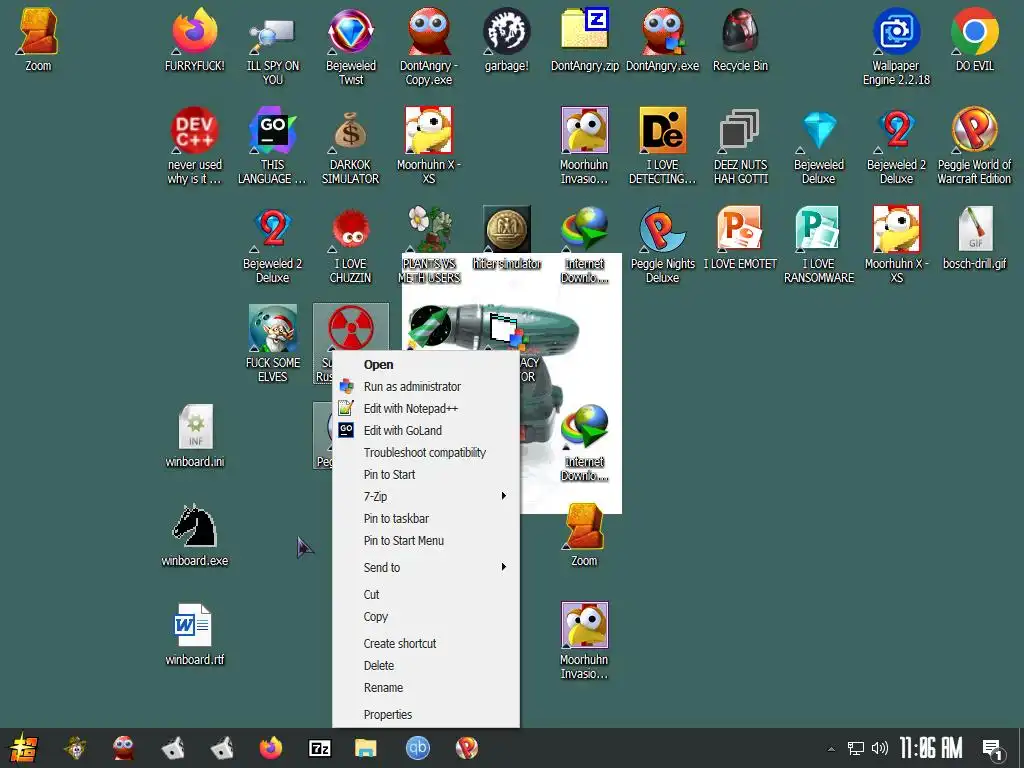
Task: Open the DontAngry - Copy.exe icon
Action: [x=428, y=46]
